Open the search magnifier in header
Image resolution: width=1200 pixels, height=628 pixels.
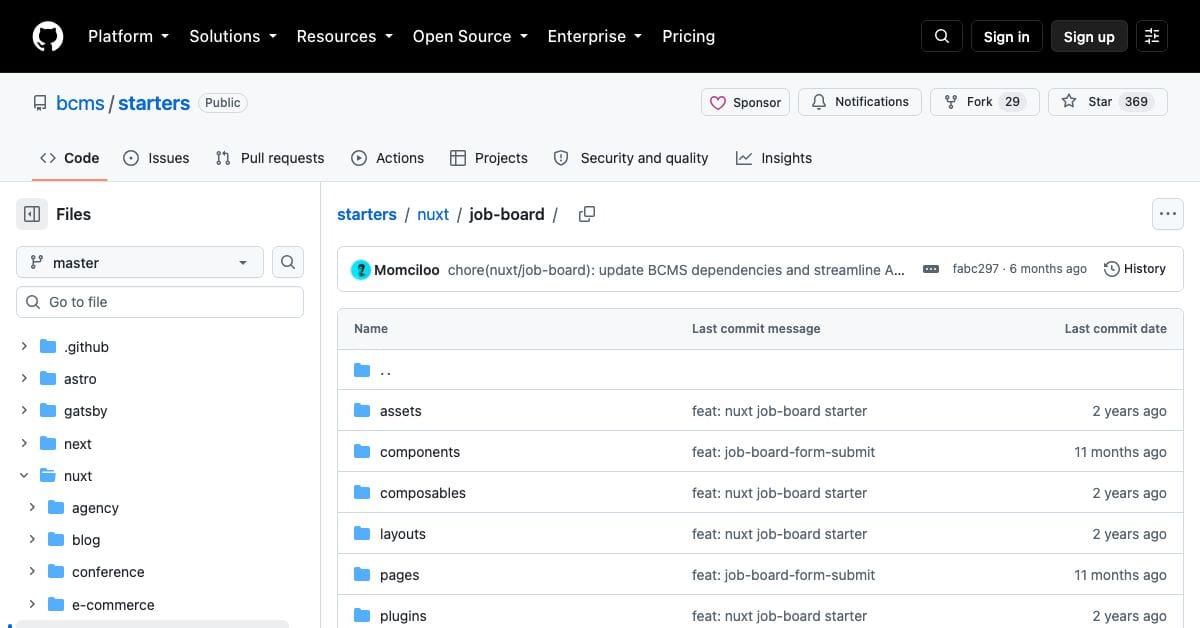pos(941,36)
